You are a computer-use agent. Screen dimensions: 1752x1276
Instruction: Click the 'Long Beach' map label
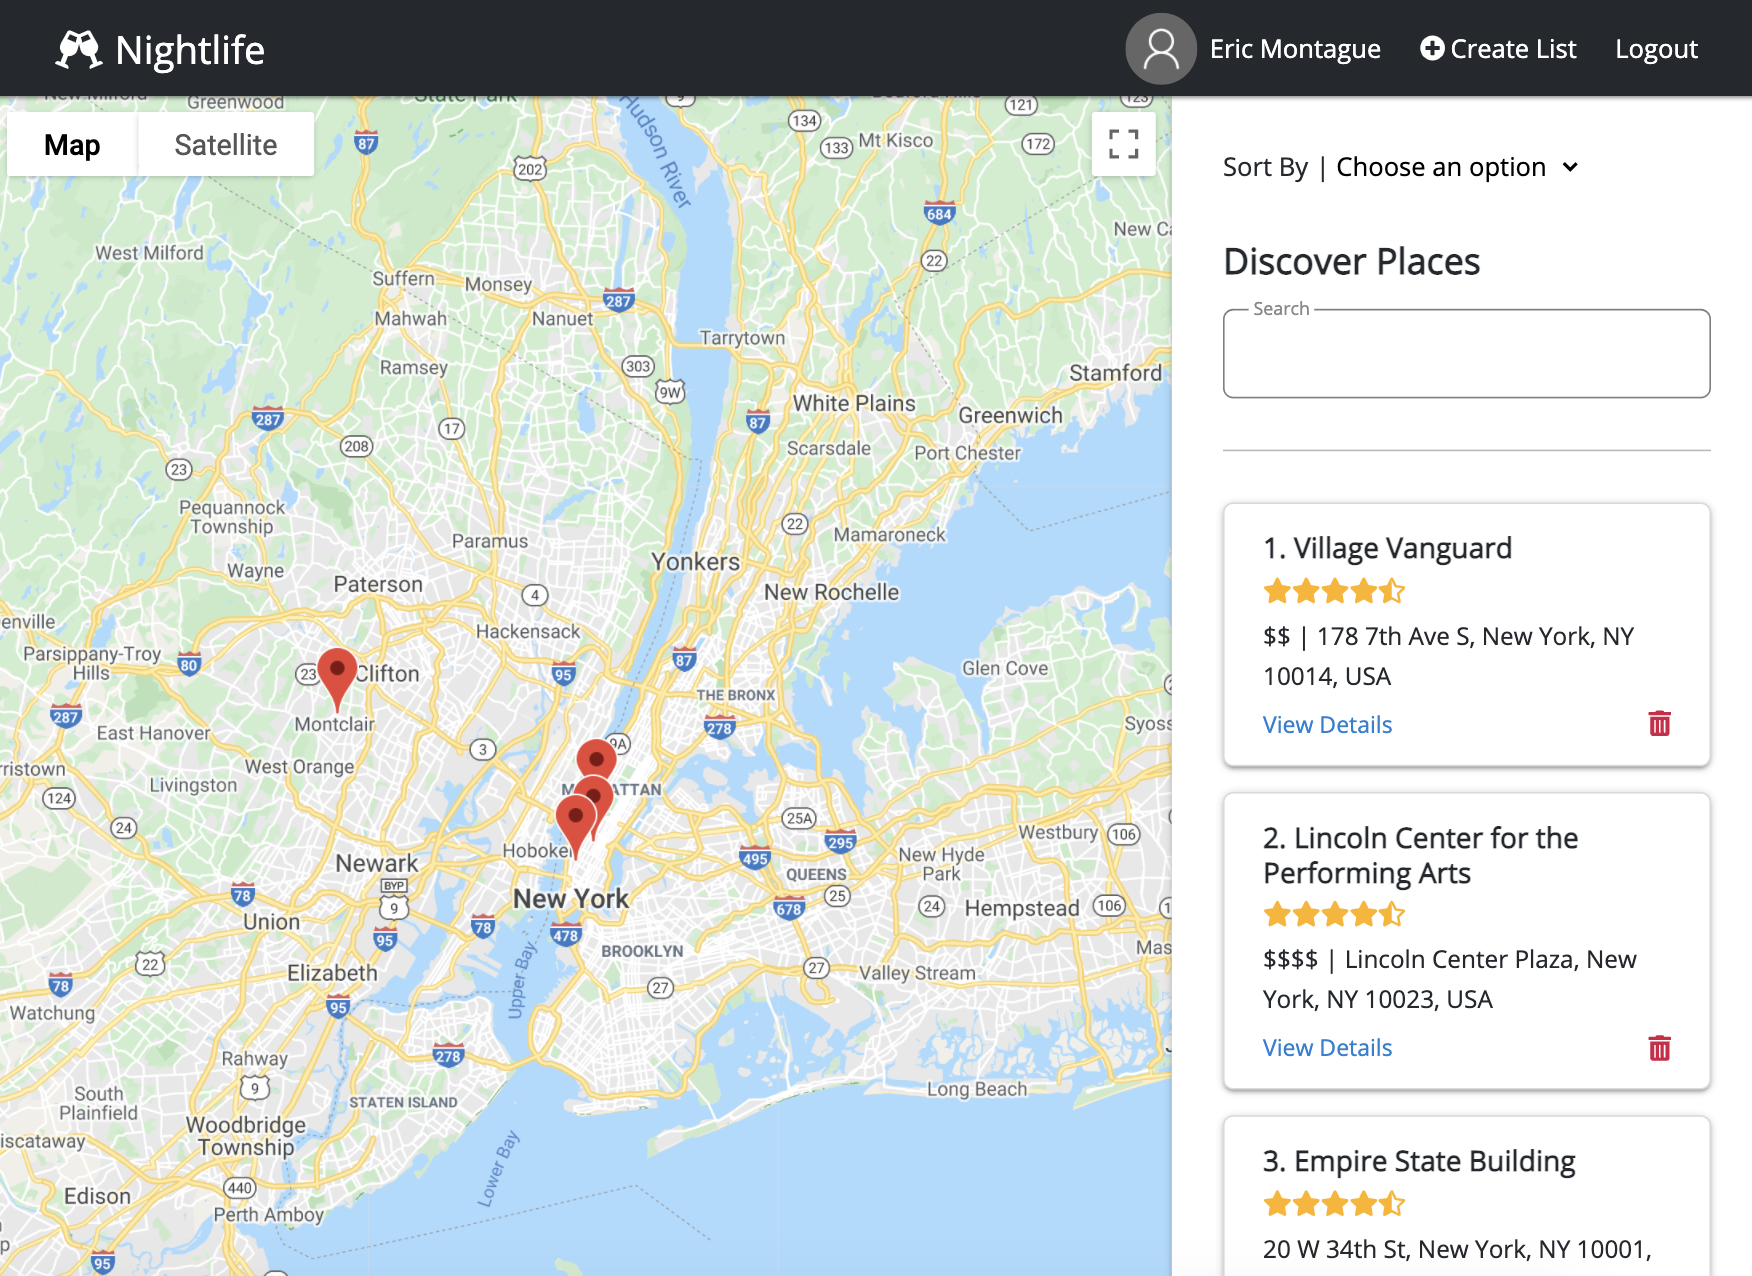977,1089
